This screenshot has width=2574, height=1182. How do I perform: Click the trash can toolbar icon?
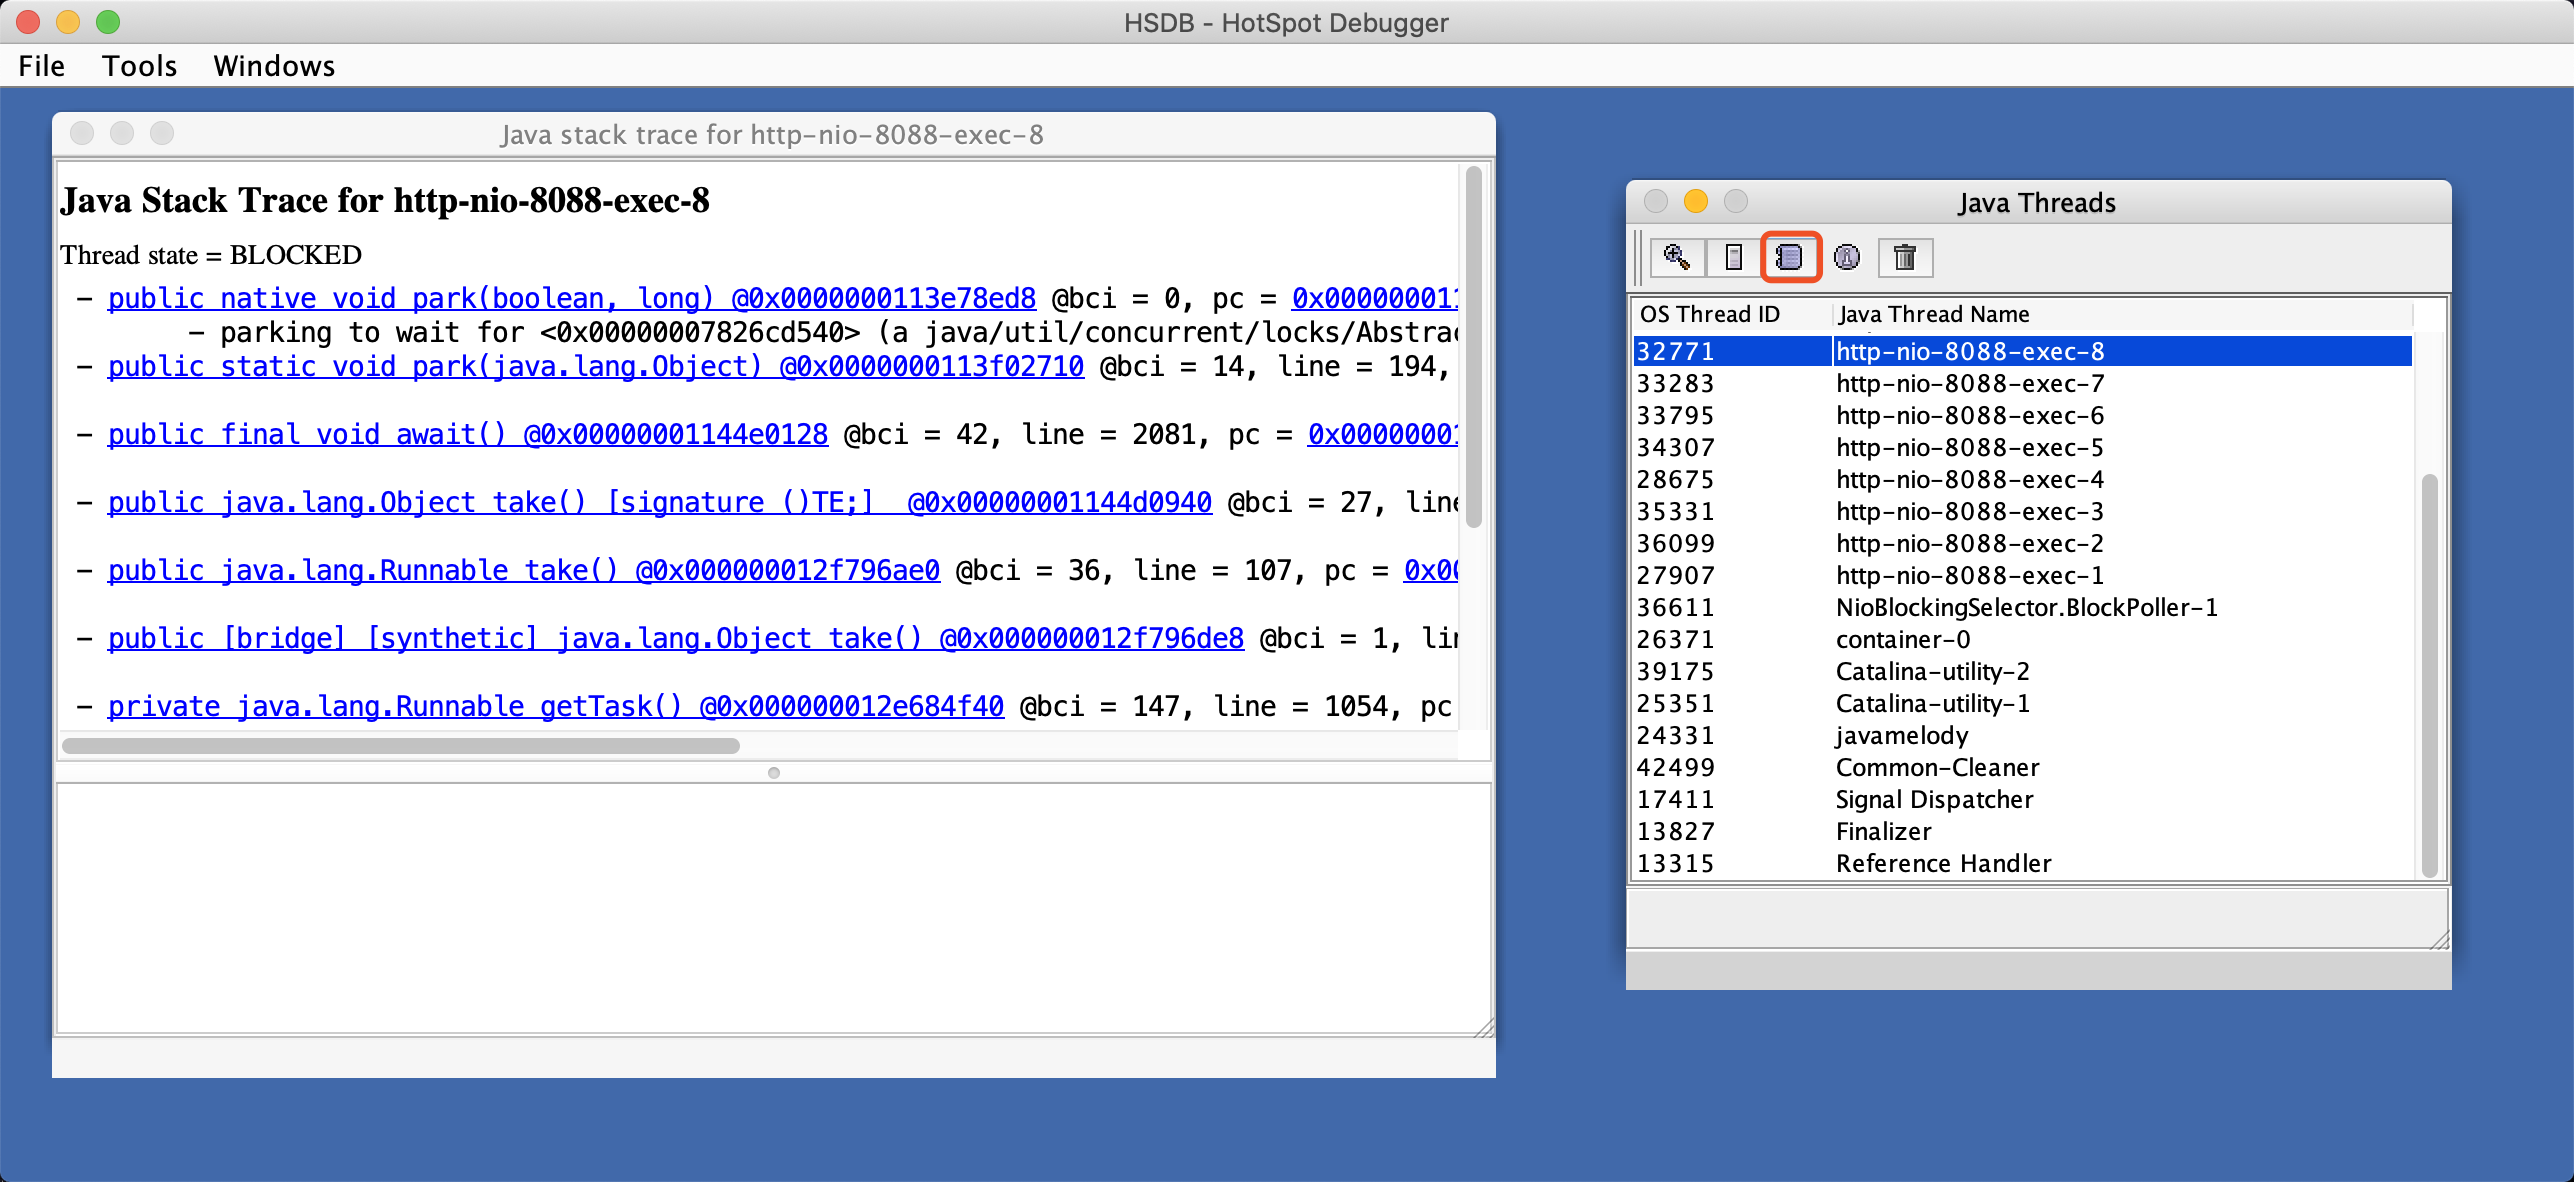[x=1905, y=257]
